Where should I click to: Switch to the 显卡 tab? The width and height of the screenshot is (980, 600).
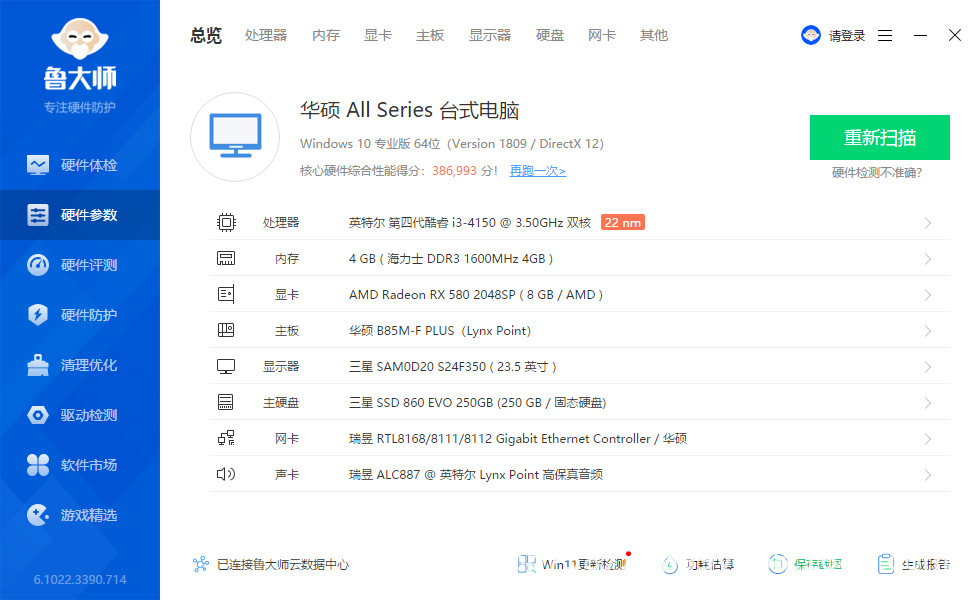coord(378,36)
